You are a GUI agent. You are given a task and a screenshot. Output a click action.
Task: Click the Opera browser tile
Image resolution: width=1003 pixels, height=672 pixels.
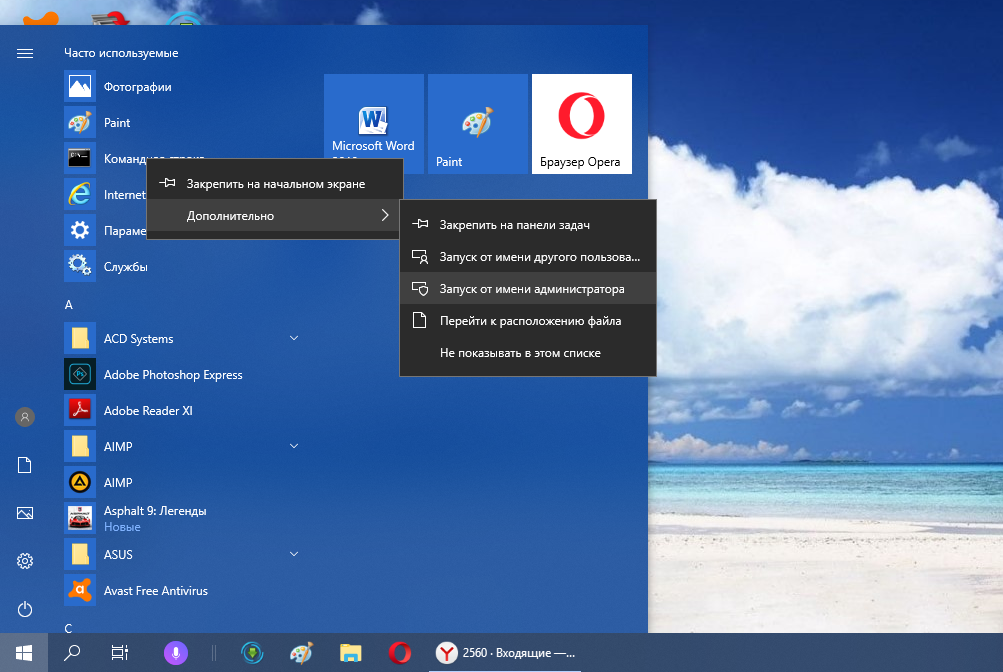[x=581, y=124]
